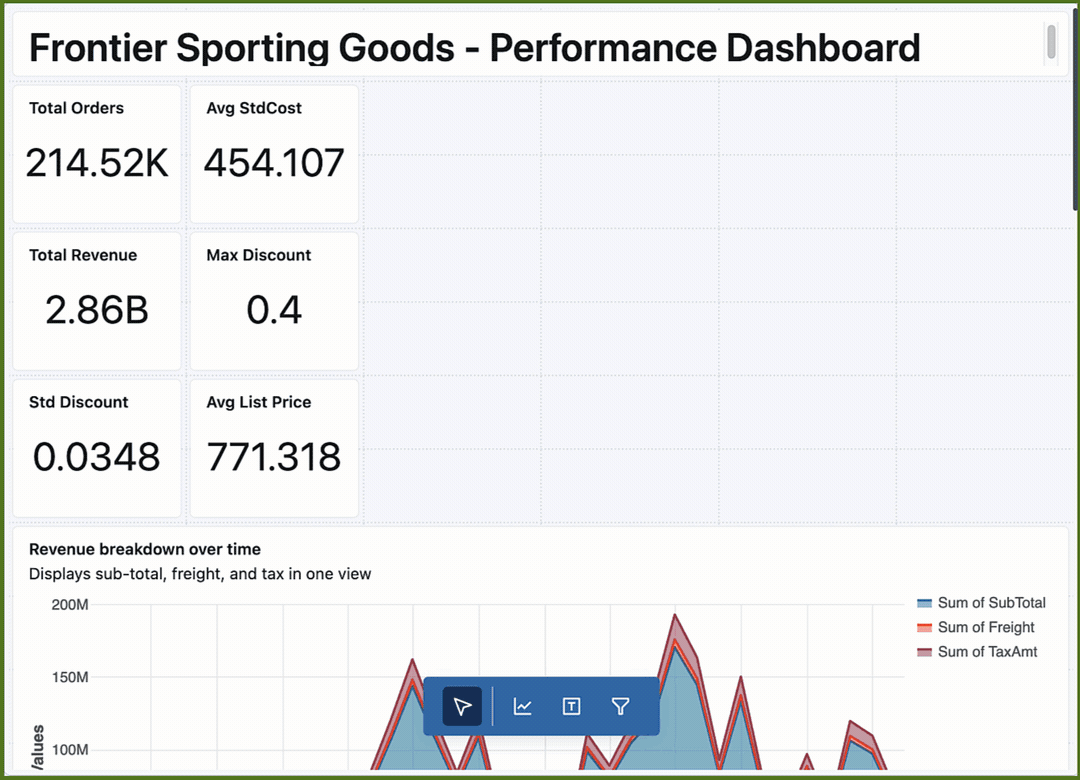This screenshot has width=1080, height=780.
Task: Toggle Sum of Freight legend series
Action: click(985, 627)
